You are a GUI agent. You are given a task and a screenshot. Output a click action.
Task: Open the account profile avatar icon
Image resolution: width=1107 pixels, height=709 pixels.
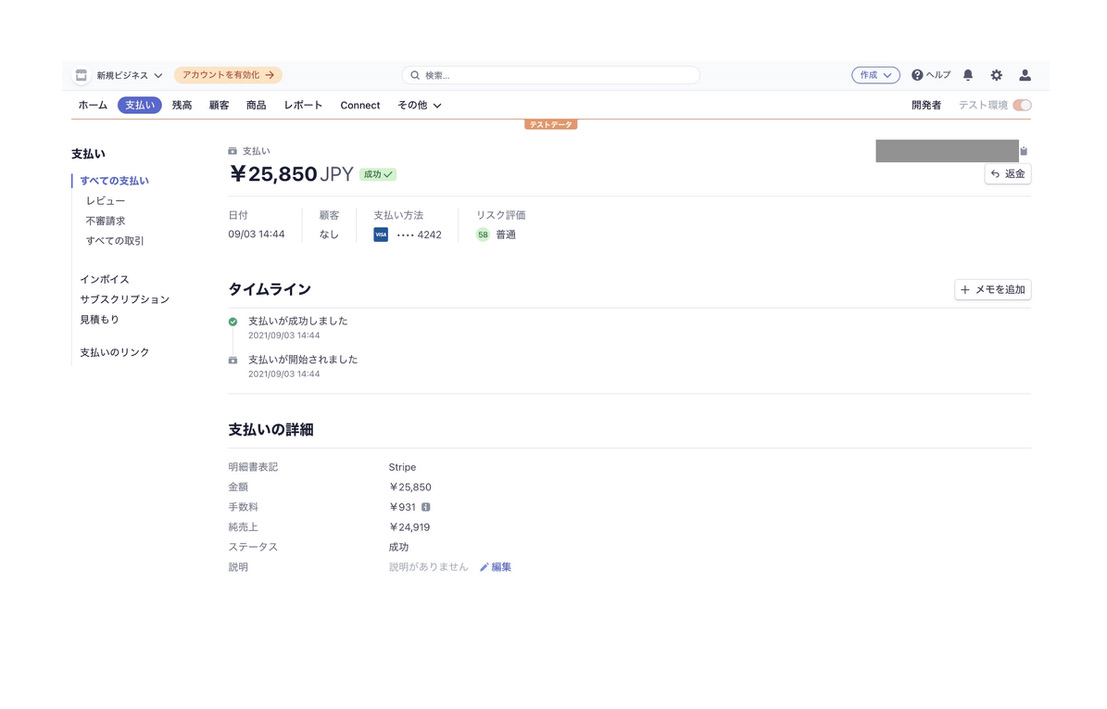point(1024,74)
